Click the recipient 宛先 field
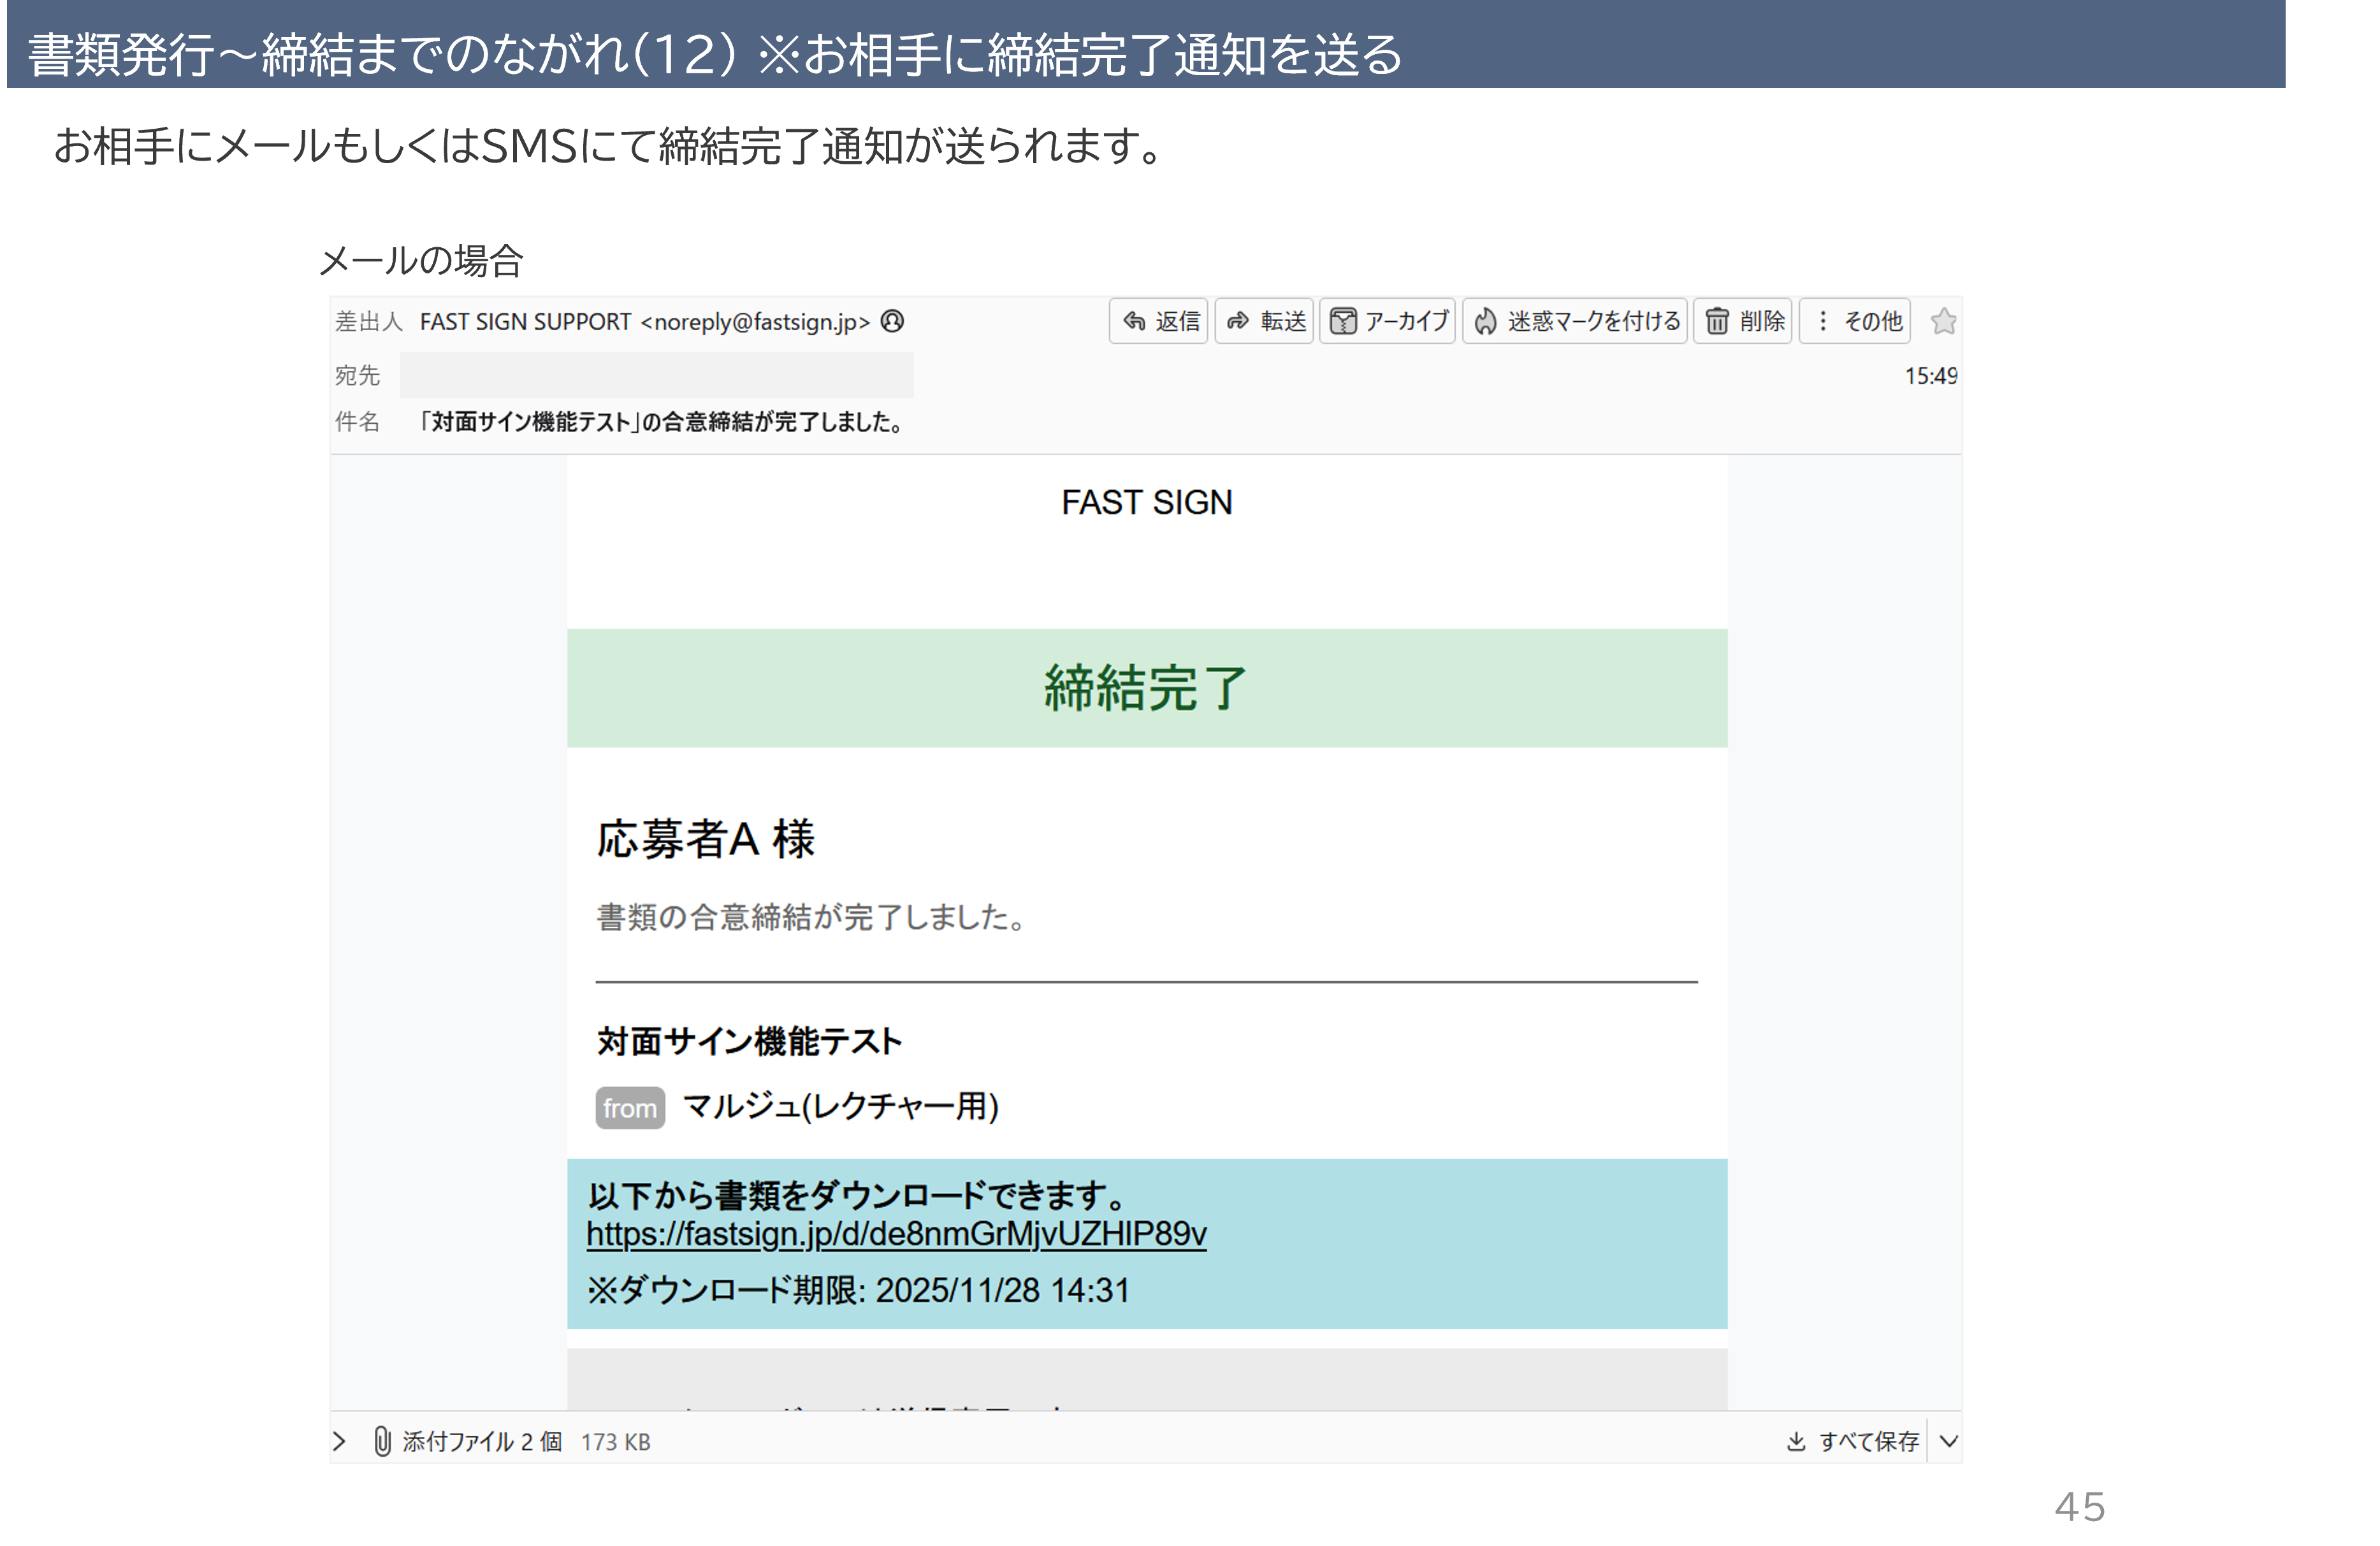Screen dimensions: 2380x1546 click(656, 375)
